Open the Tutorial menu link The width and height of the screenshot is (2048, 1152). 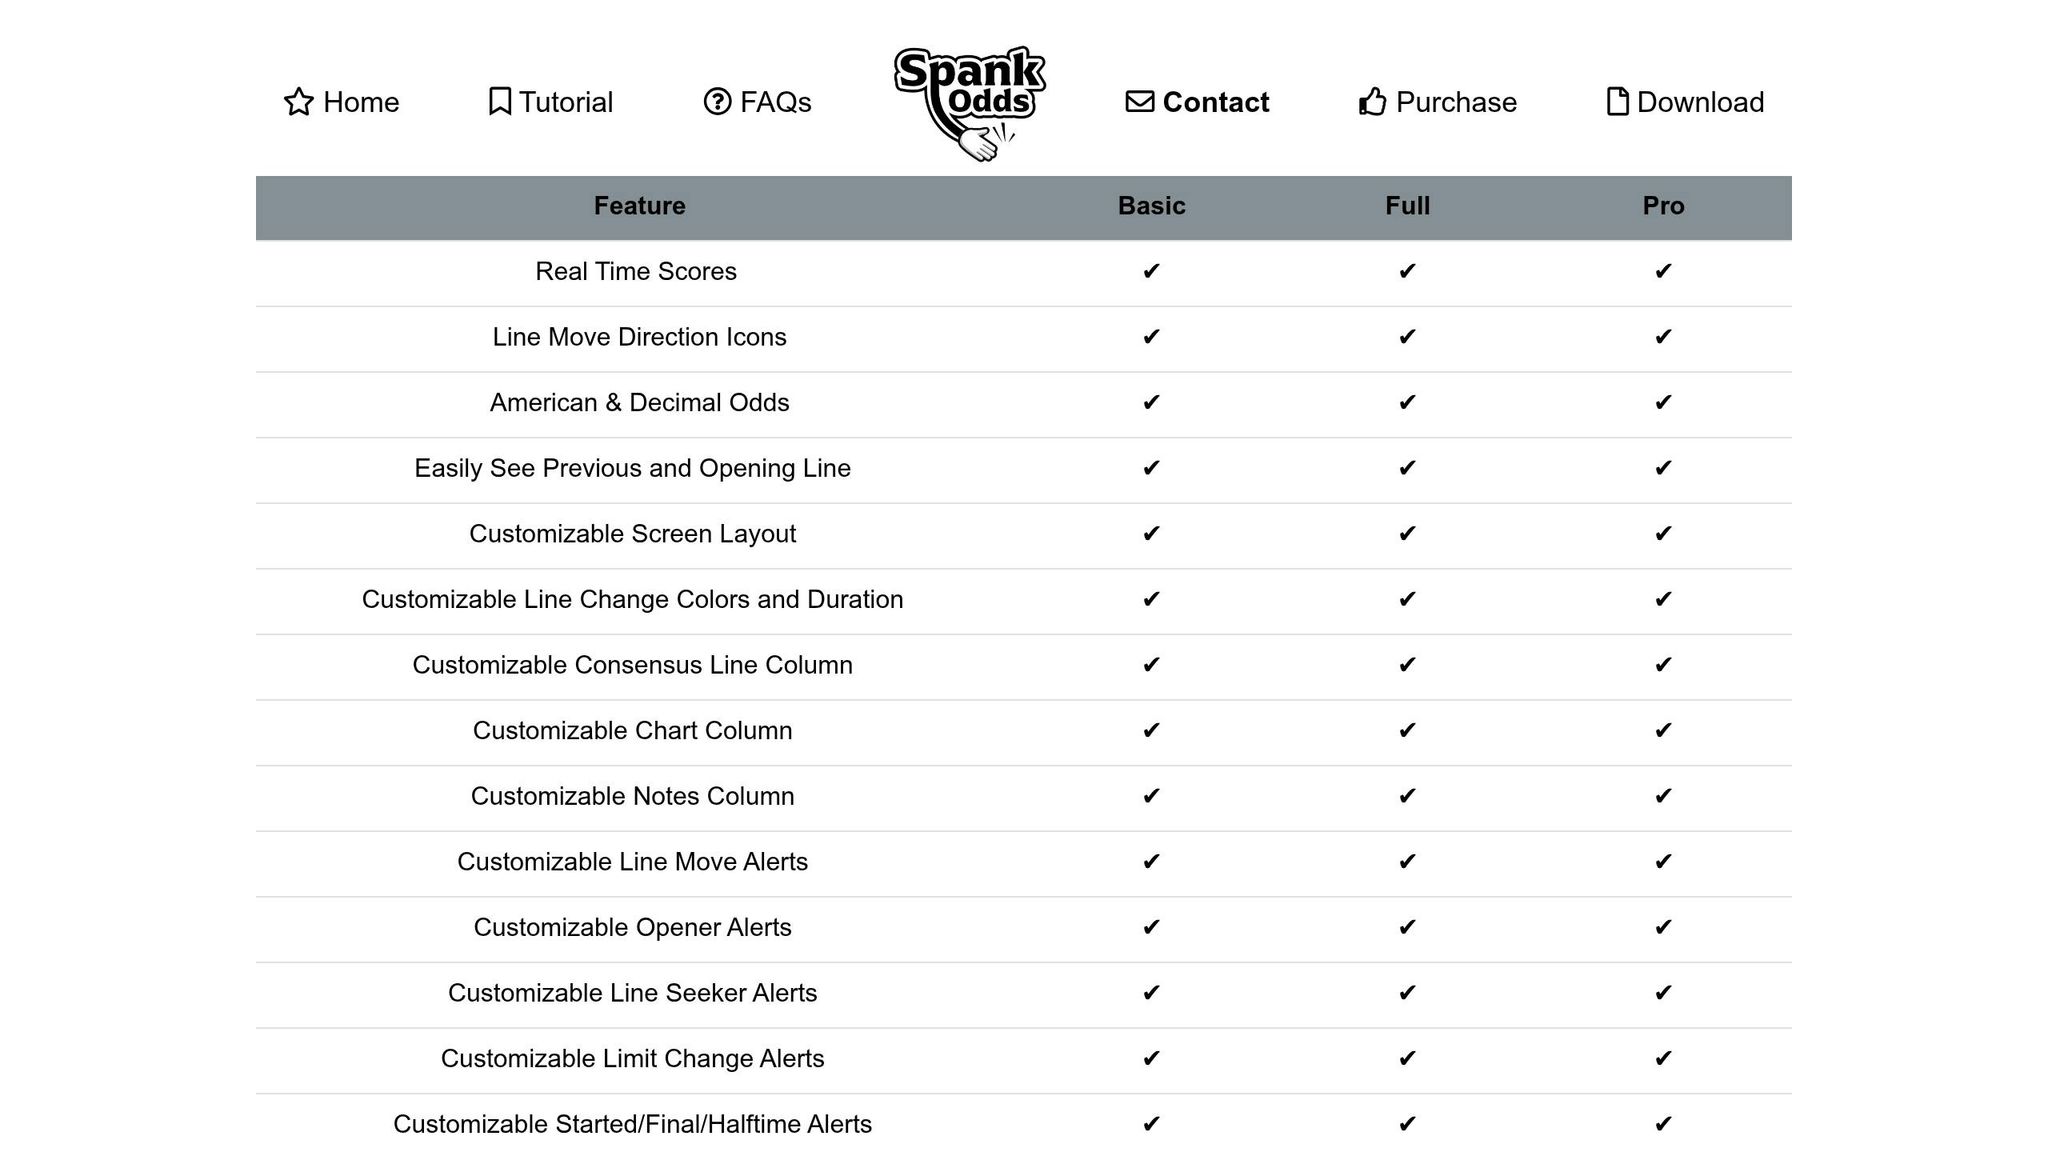click(566, 102)
